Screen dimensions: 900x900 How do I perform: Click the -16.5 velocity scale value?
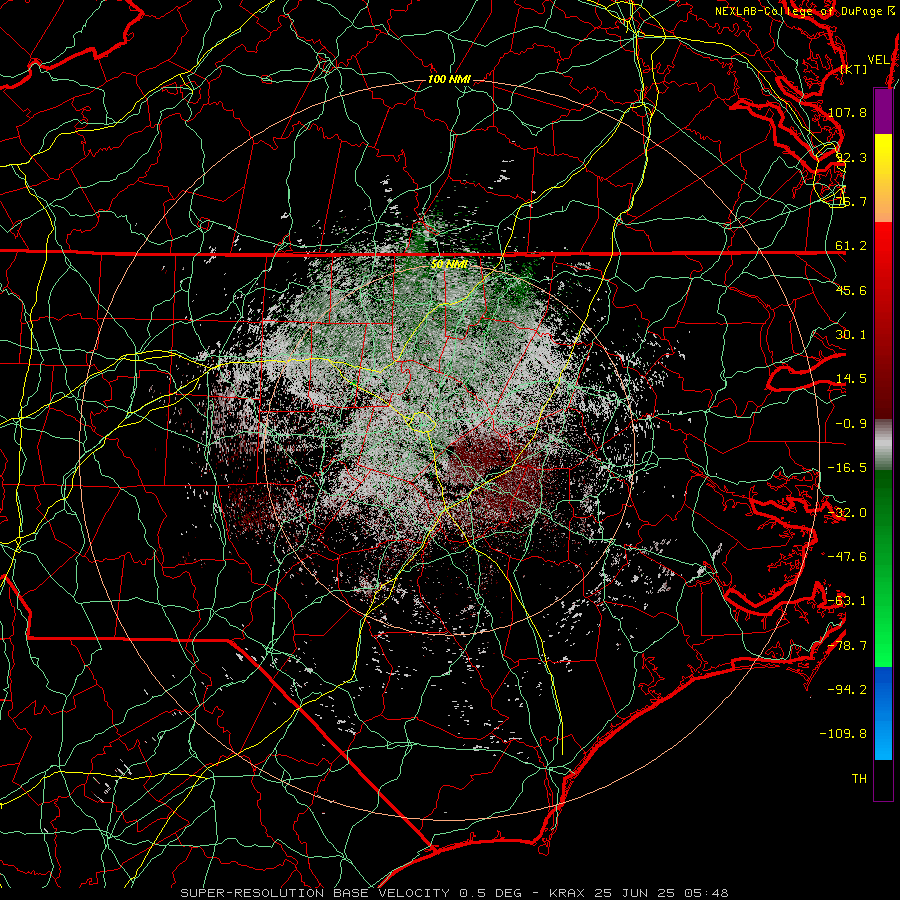coord(847,468)
